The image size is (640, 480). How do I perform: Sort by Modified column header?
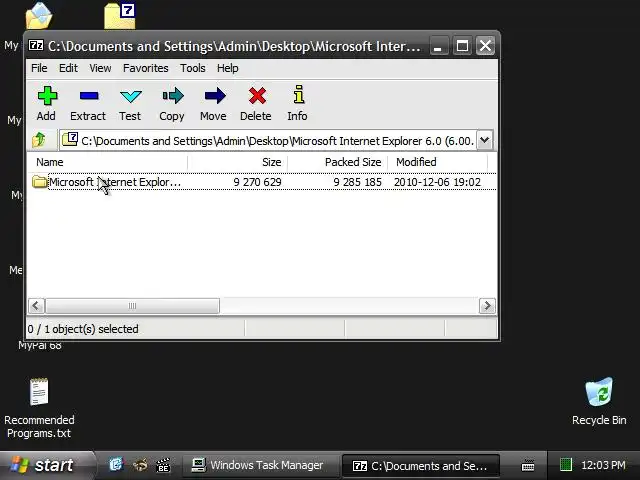point(437,162)
